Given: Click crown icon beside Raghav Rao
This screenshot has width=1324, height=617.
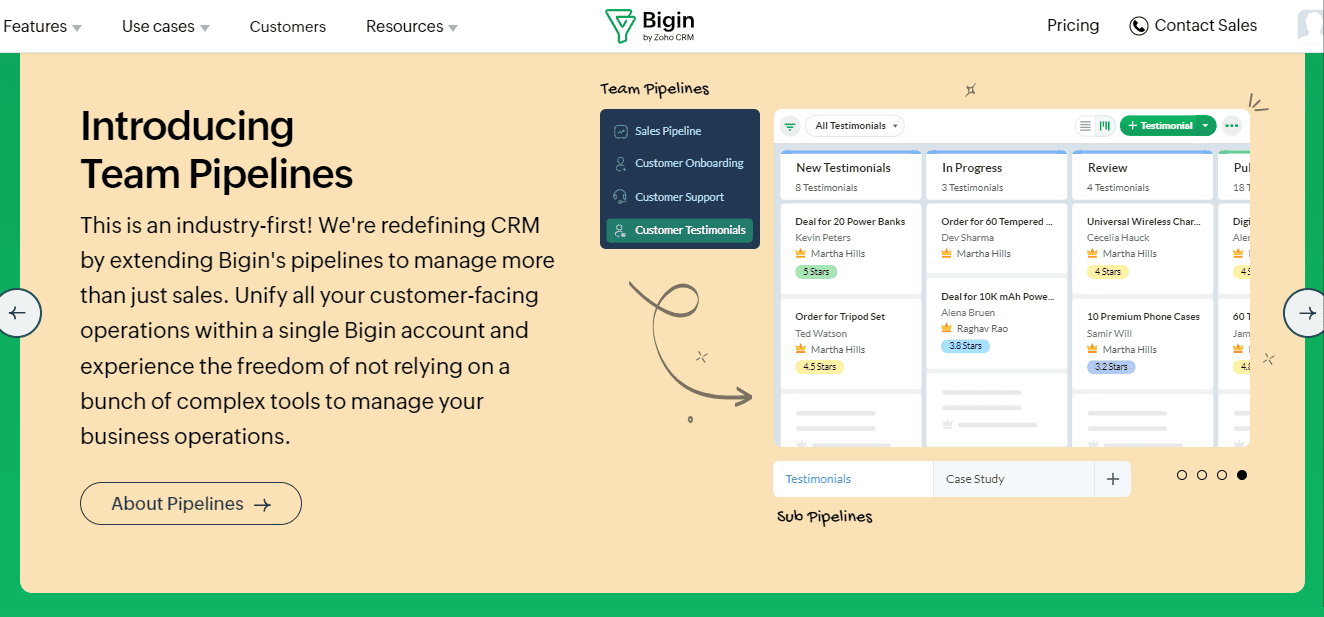Looking at the screenshot, I should tap(947, 328).
